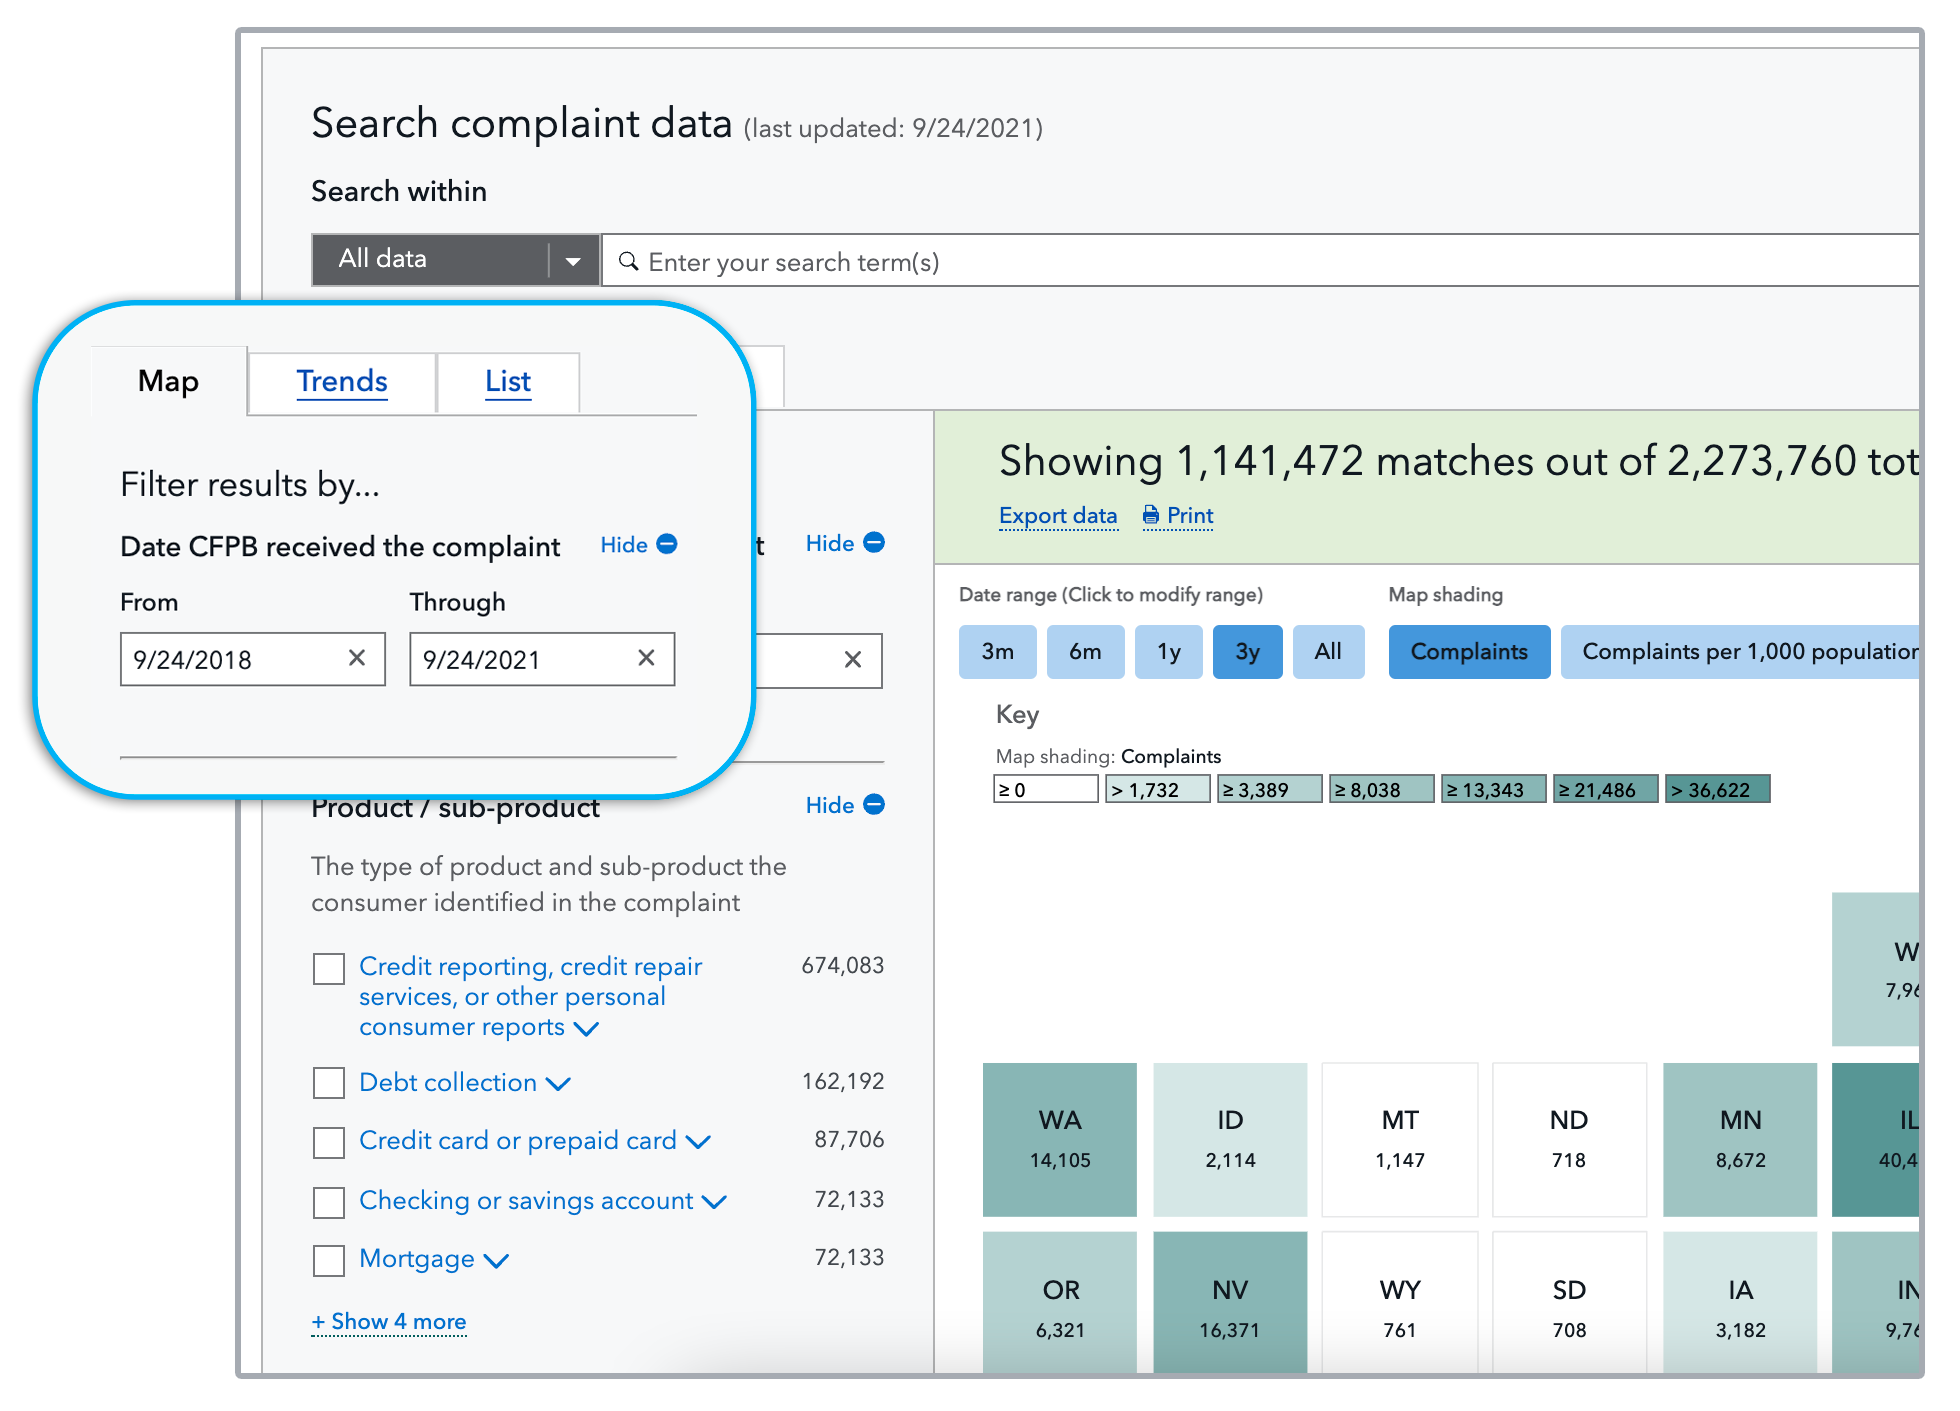Hide the Product / sub-product section via minus icon
The image size is (1960, 1411).
point(873,804)
